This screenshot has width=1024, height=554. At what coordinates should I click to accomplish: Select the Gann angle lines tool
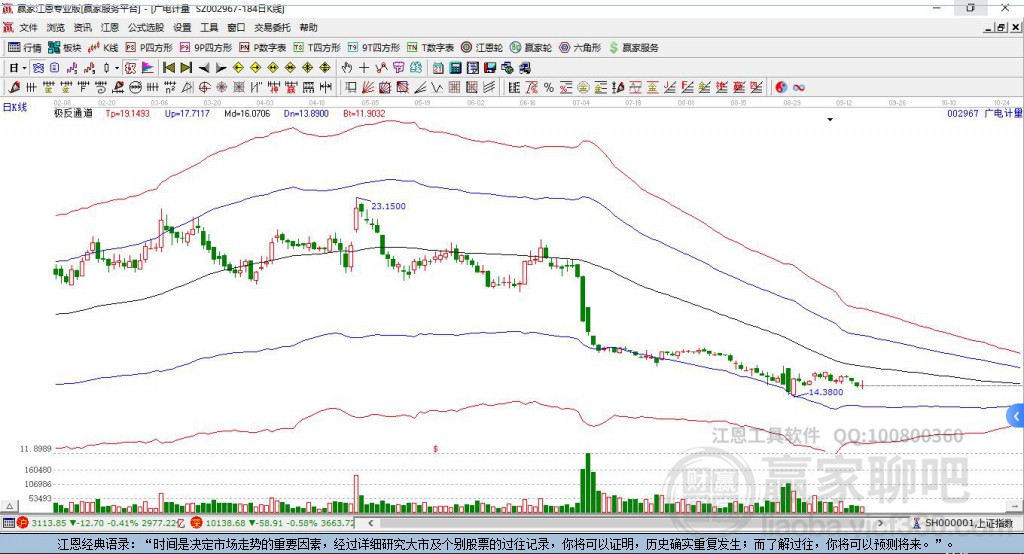pyautogui.click(x=419, y=88)
